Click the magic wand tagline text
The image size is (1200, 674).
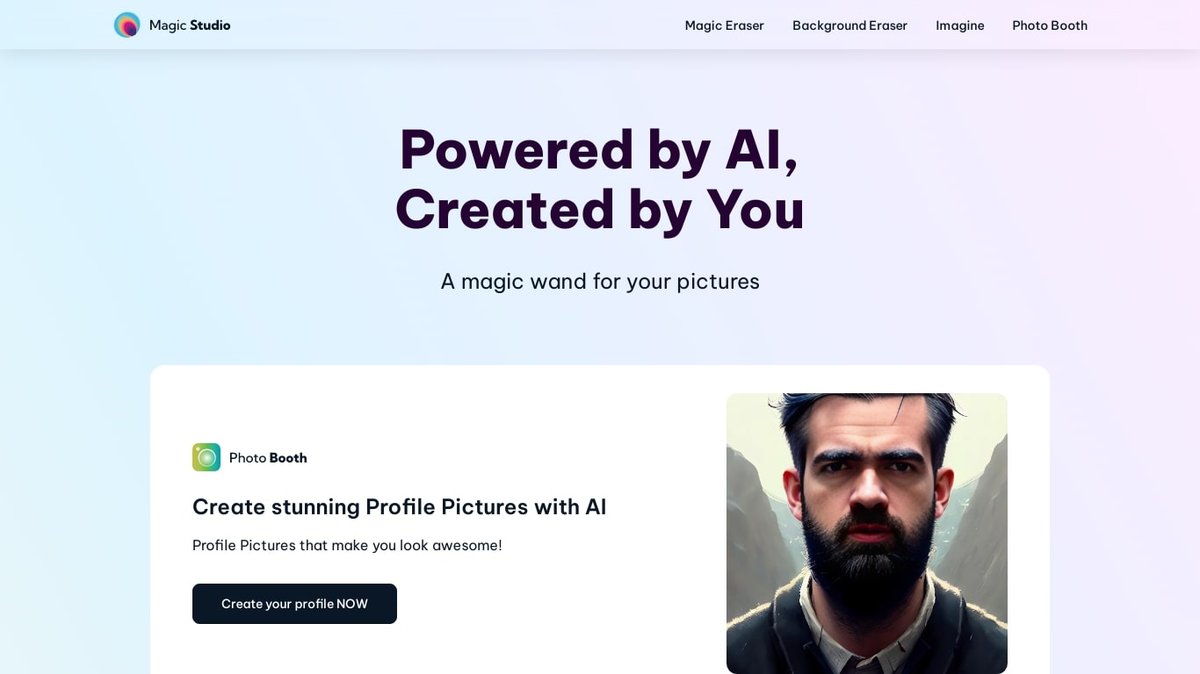pyautogui.click(x=600, y=281)
